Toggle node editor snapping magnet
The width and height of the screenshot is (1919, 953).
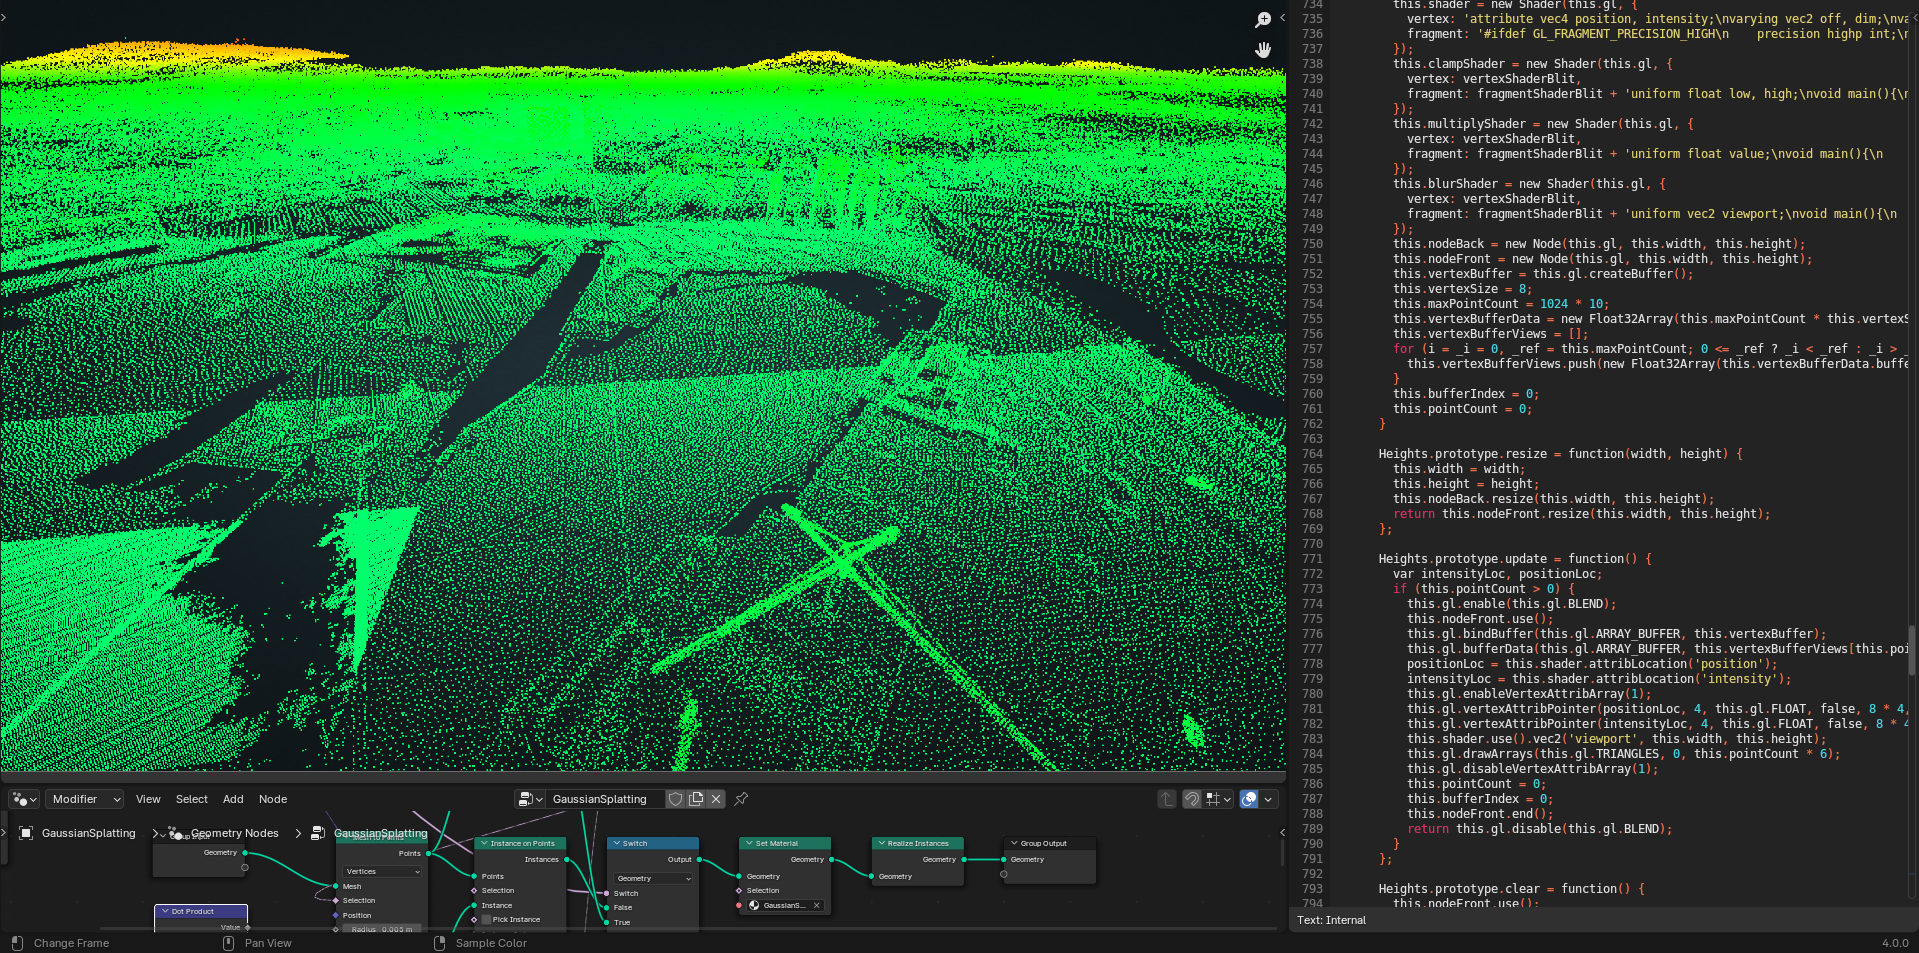click(1191, 799)
